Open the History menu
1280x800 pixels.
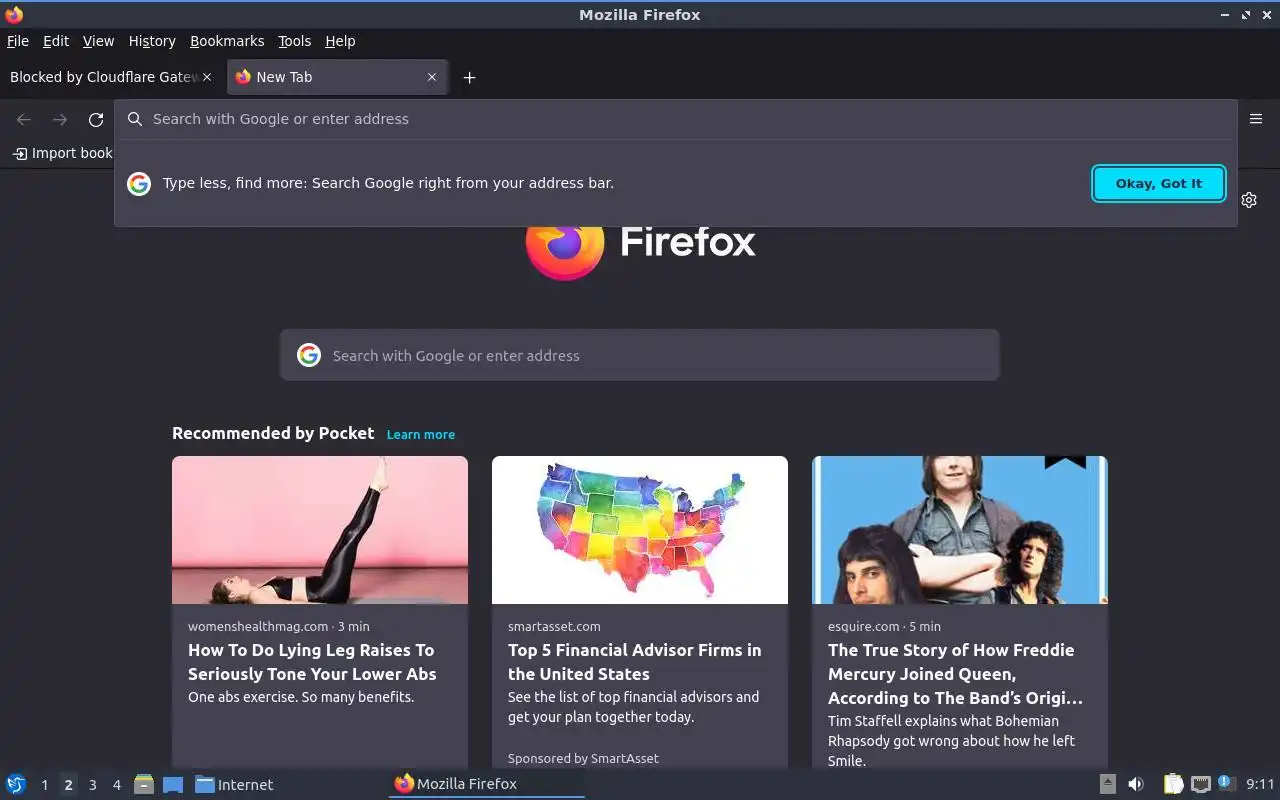[152, 41]
